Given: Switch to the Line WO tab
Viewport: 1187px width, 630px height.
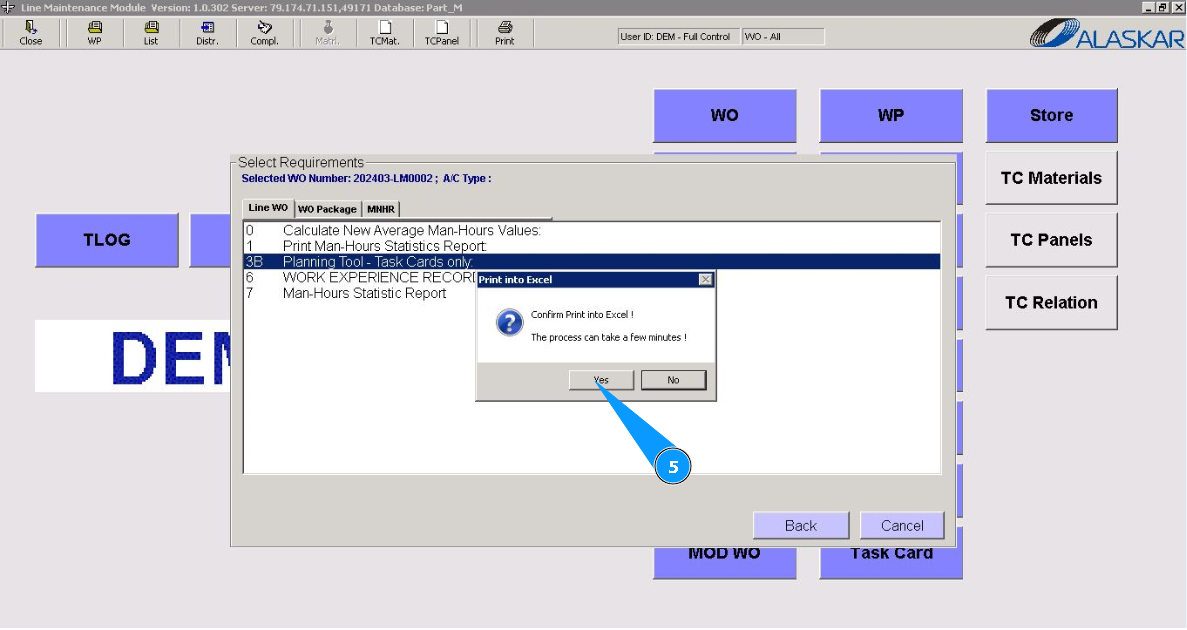Looking at the screenshot, I should pos(268,207).
